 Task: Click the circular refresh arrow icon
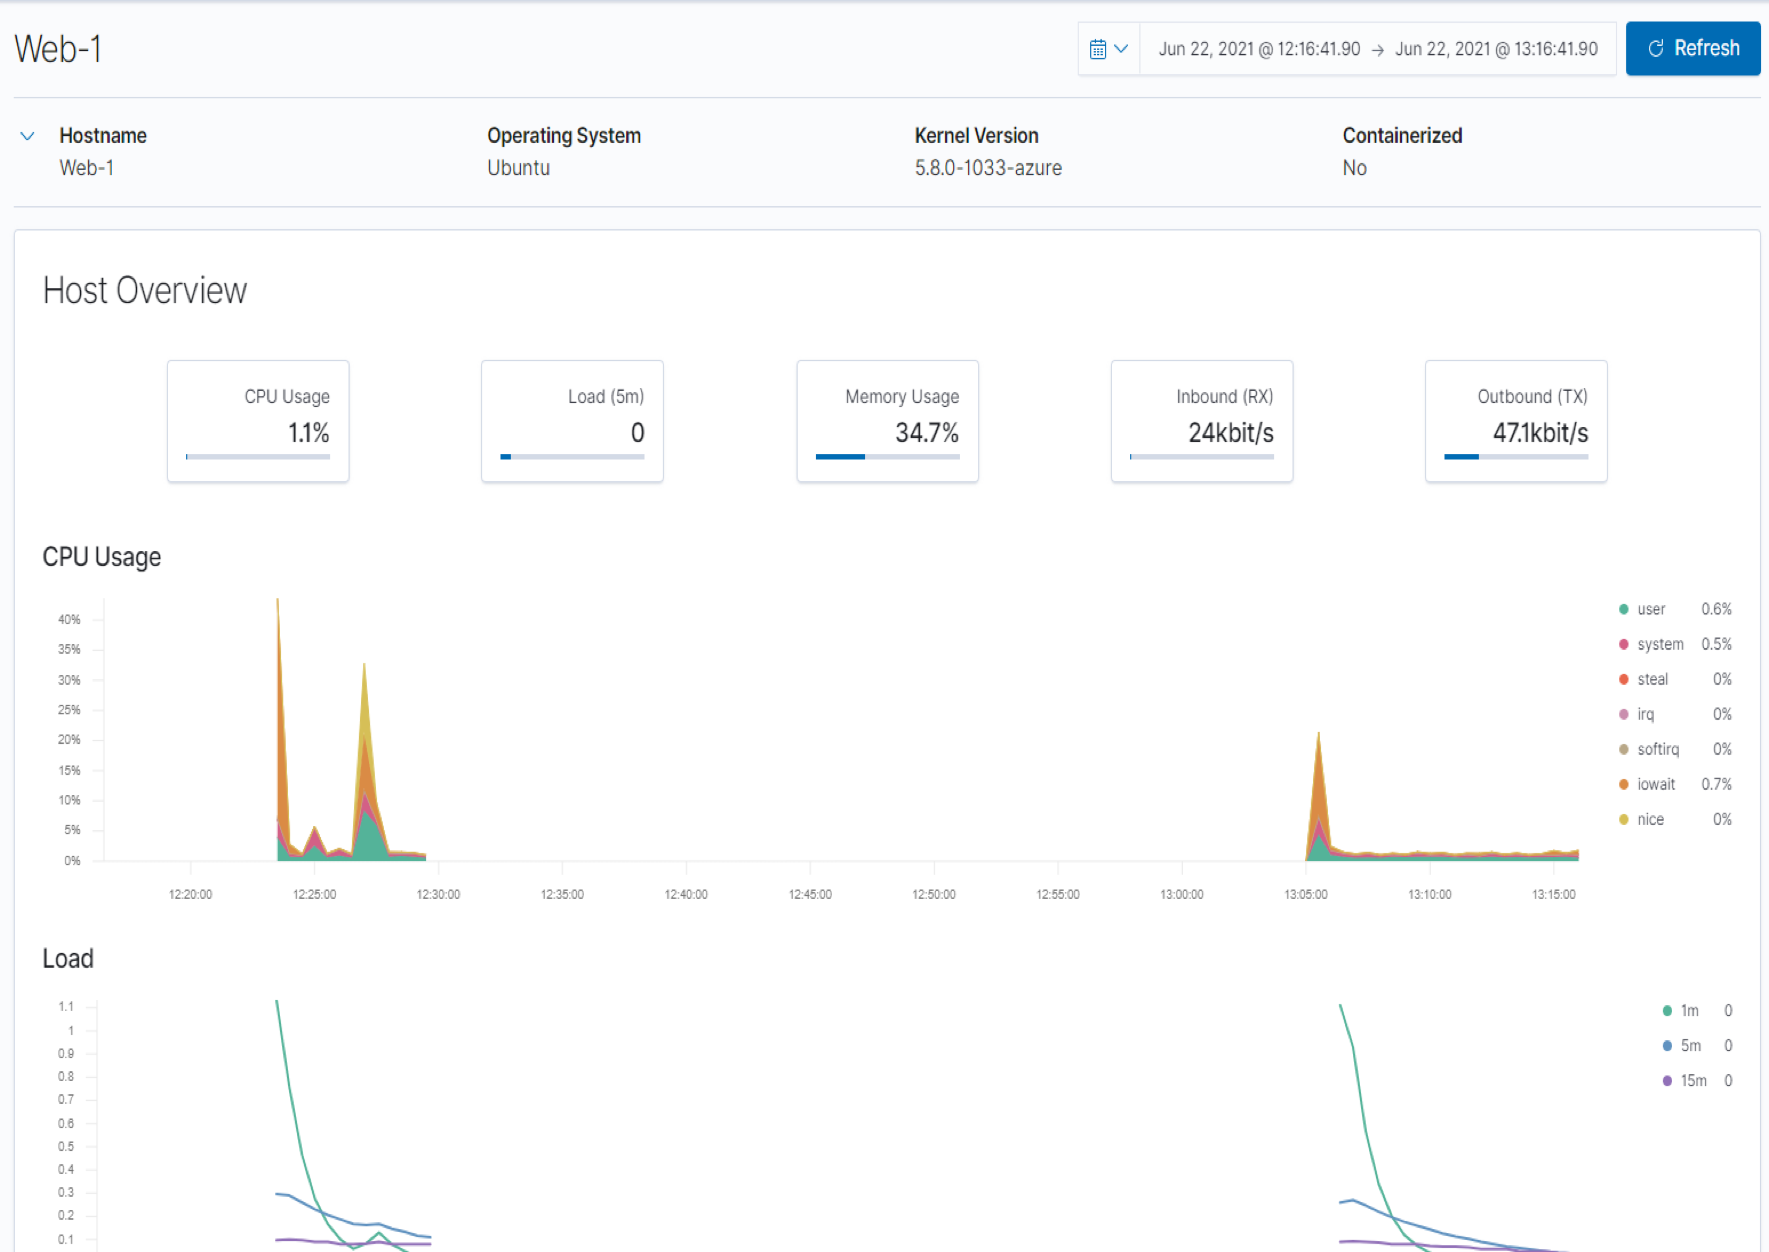point(1655,47)
